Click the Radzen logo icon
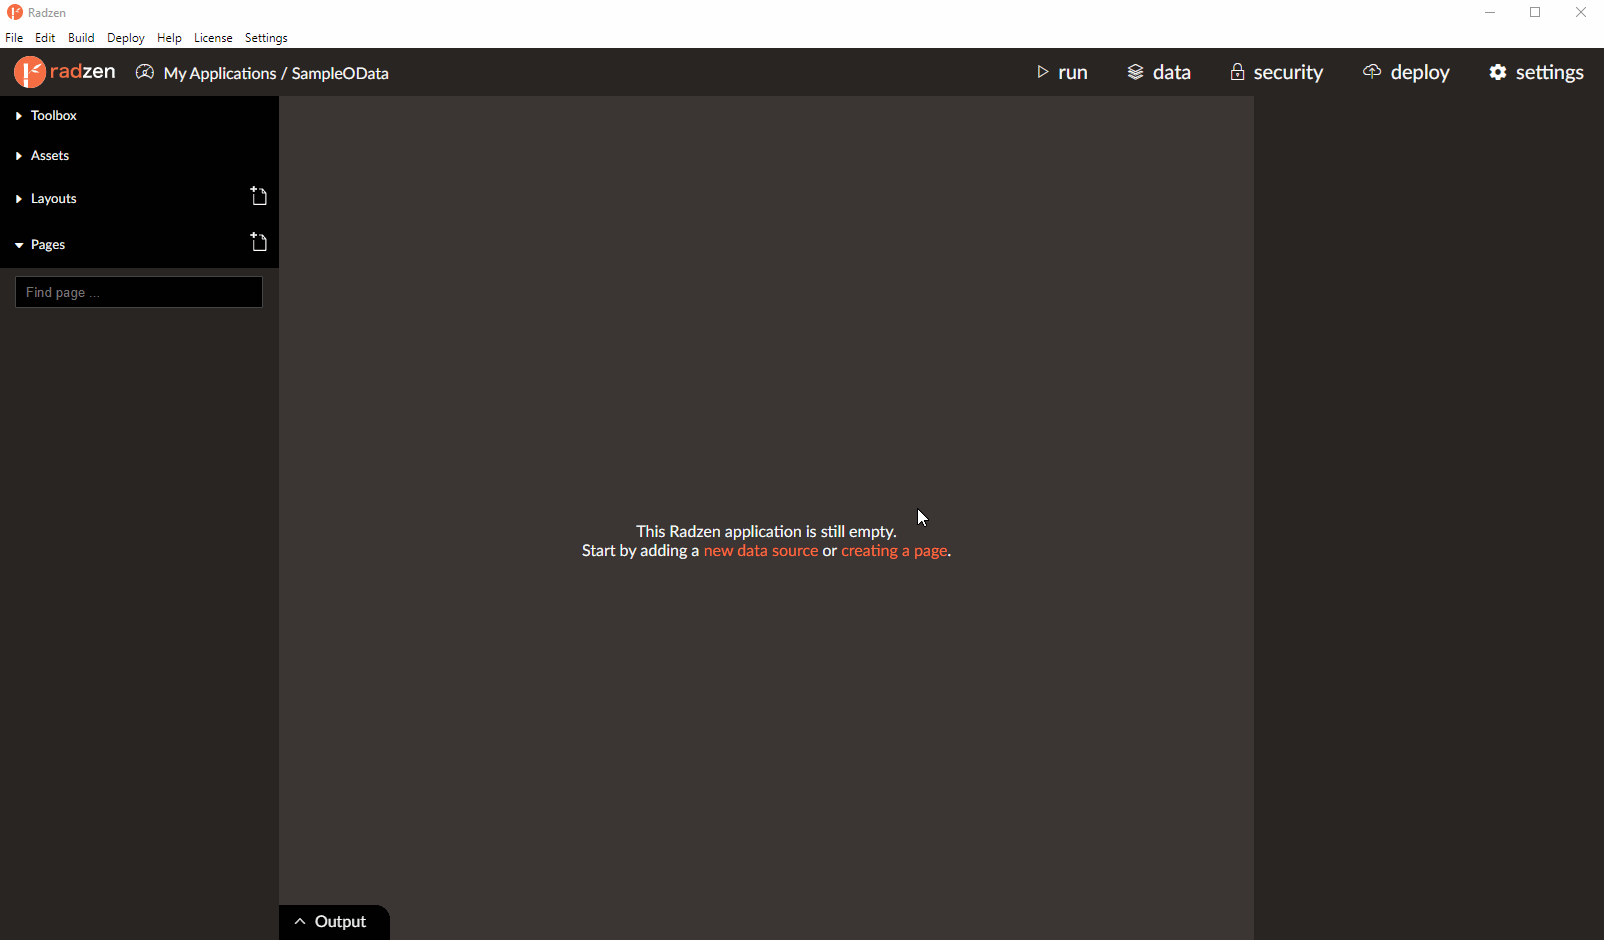 pyautogui.click(x=30, y=72)
